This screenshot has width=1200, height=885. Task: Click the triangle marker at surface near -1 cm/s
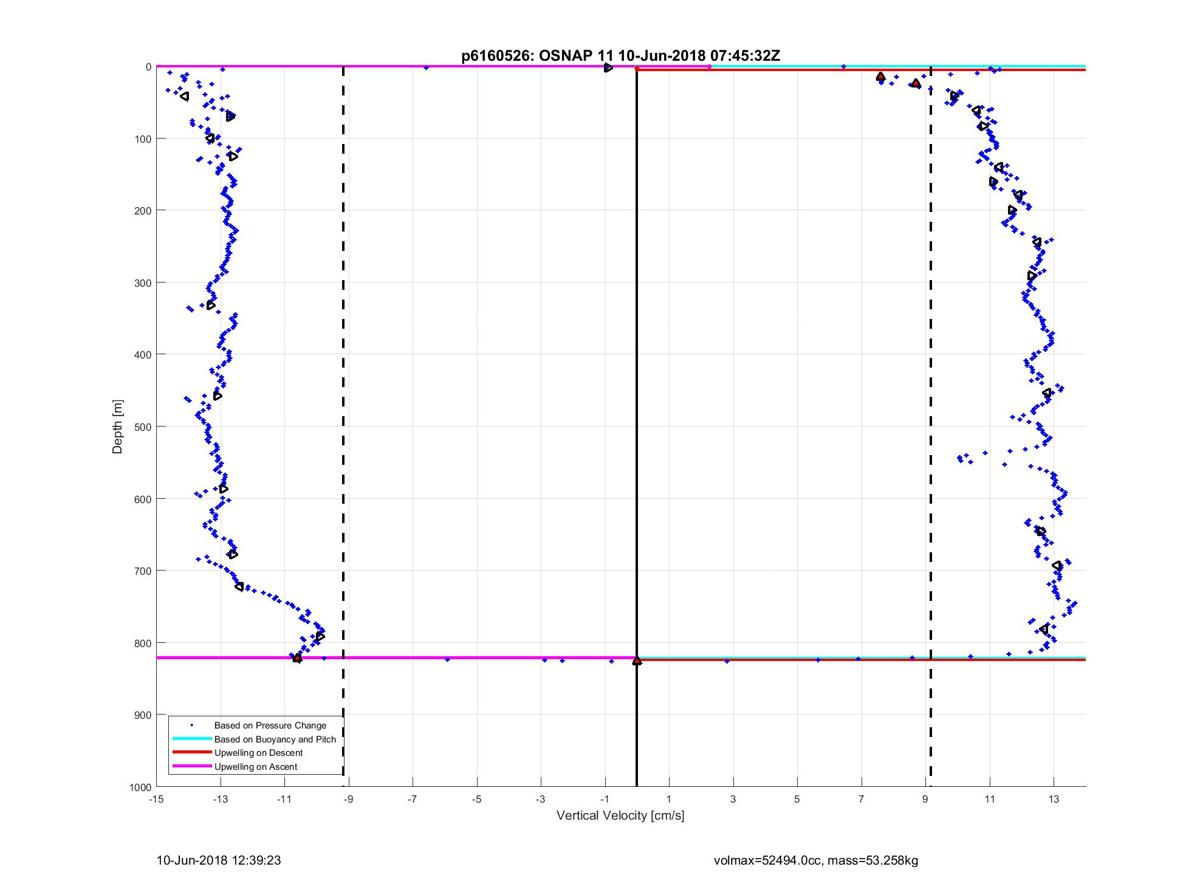pos(608,67)
